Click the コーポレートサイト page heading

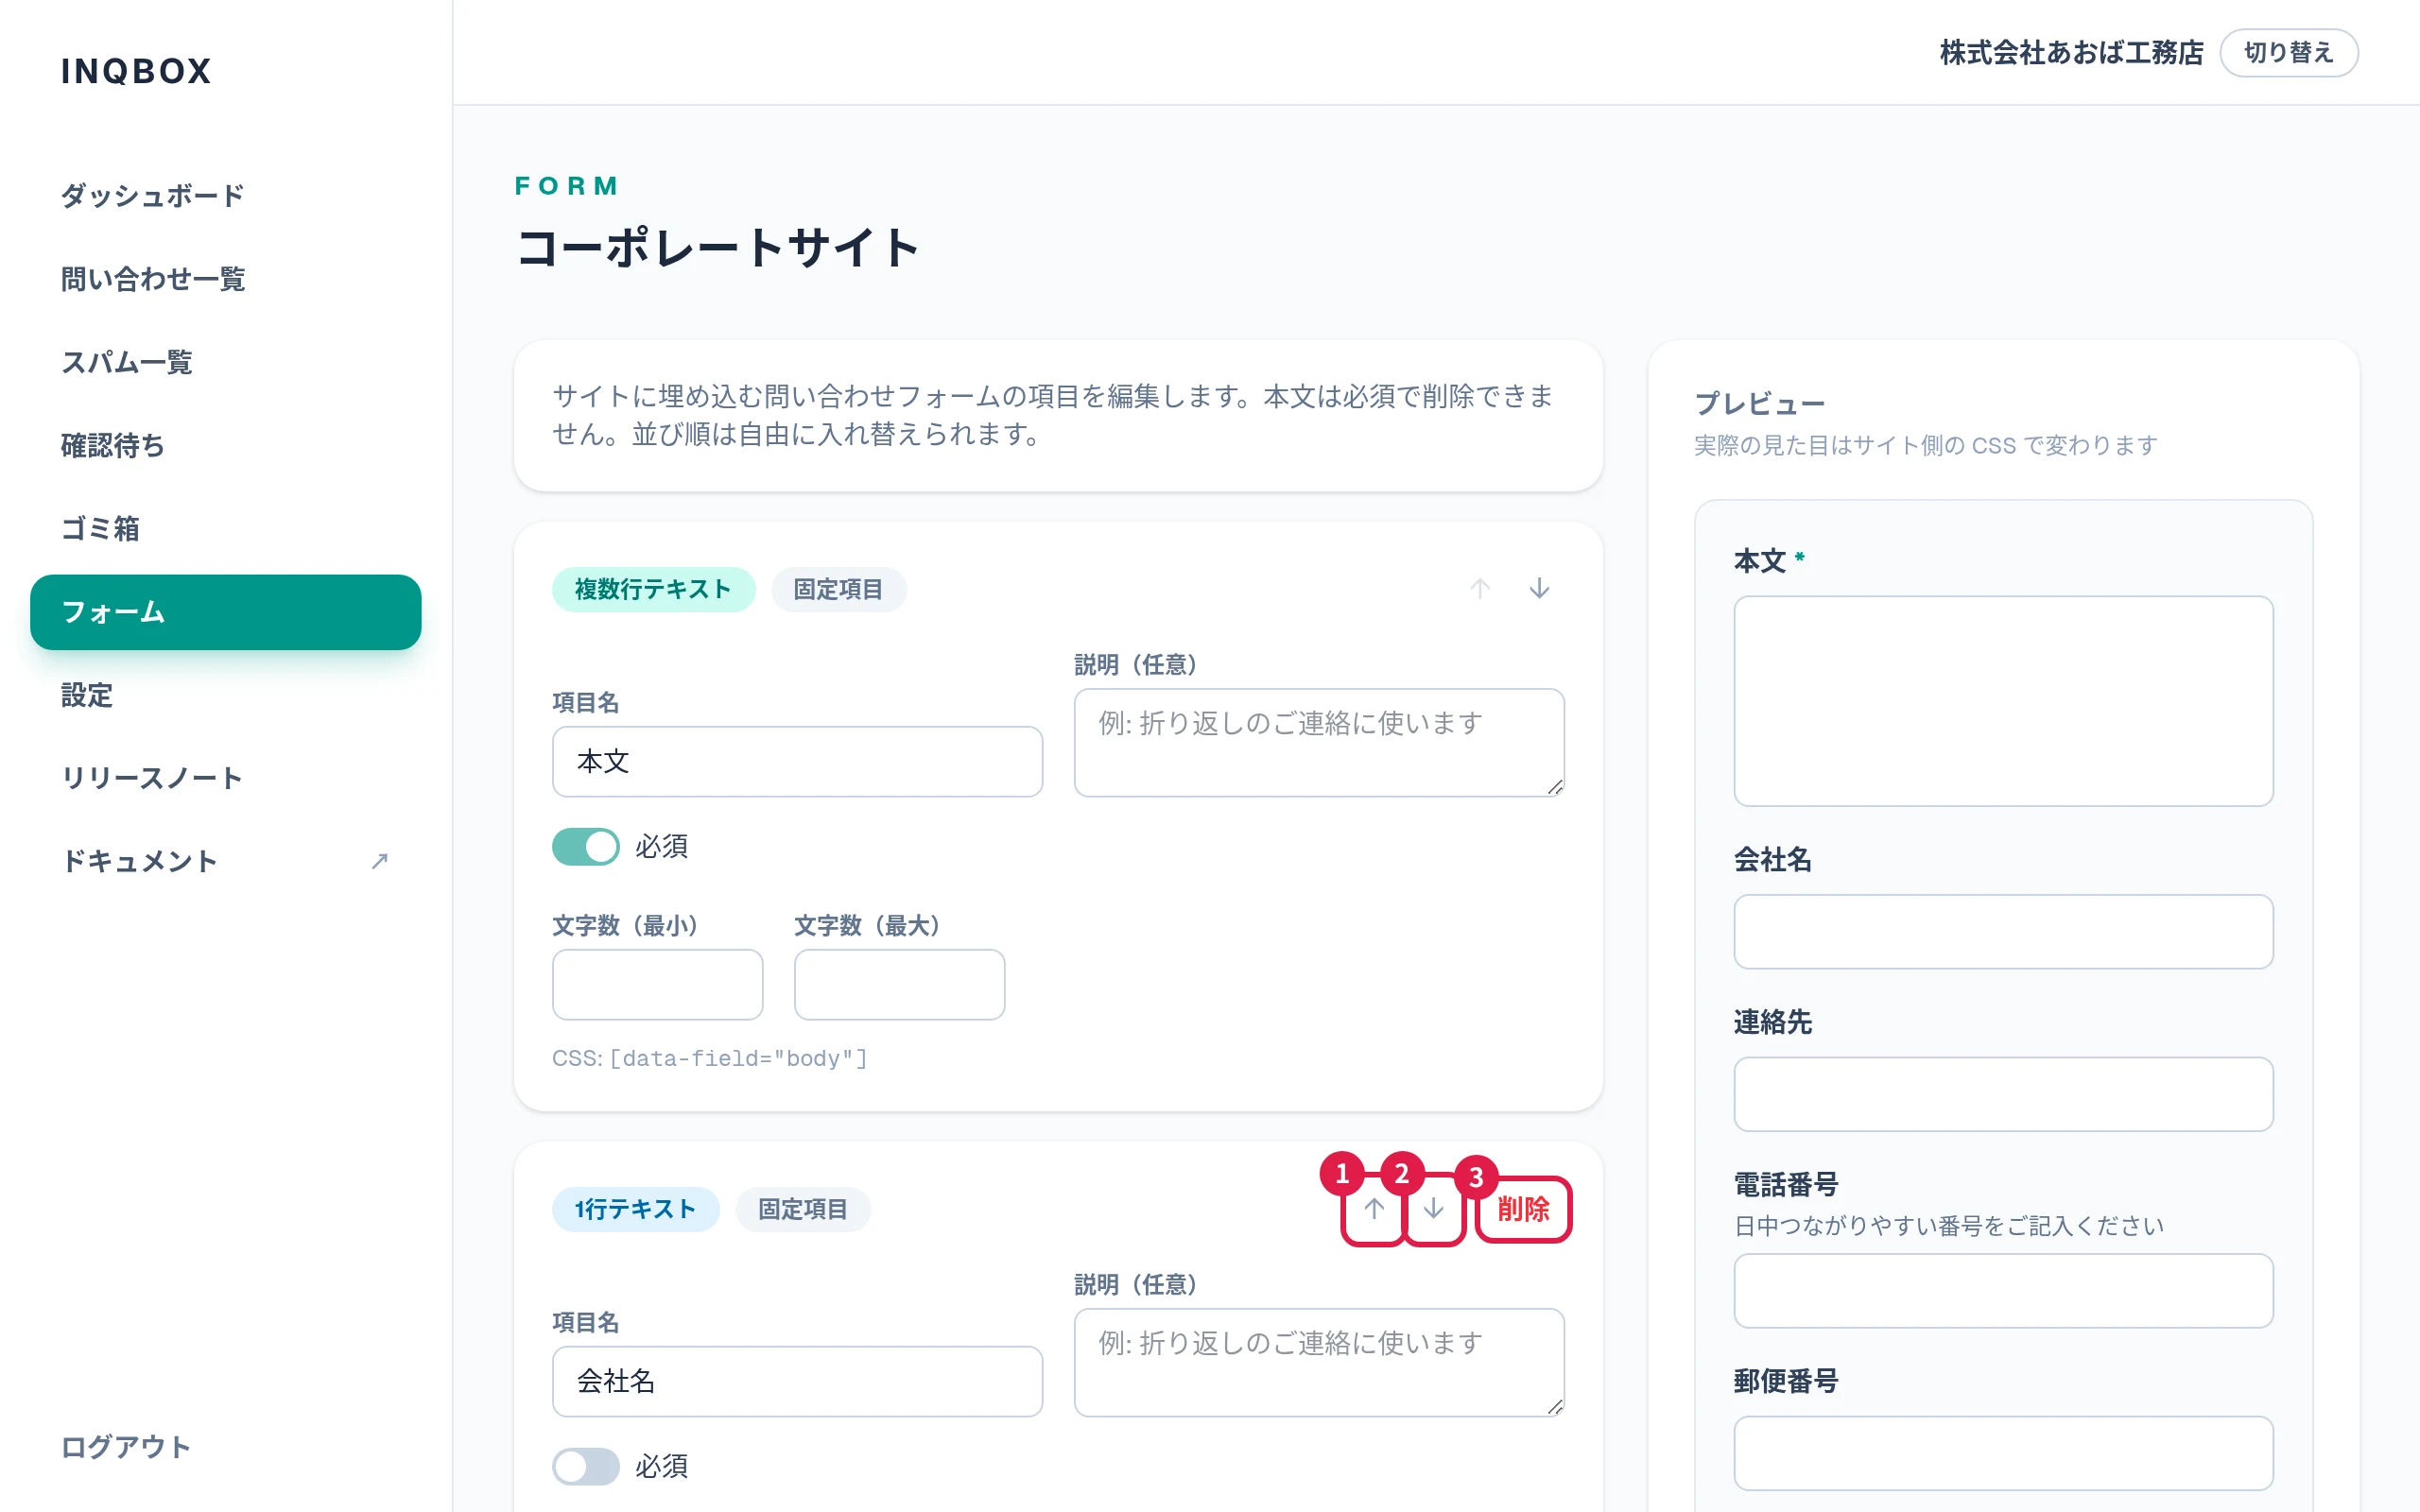pyautogui.click(x=718, y=247)
